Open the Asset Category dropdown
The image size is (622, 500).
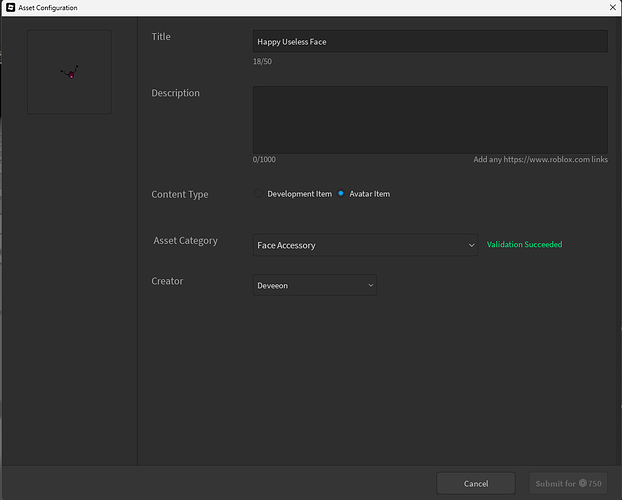coord(365,245)
